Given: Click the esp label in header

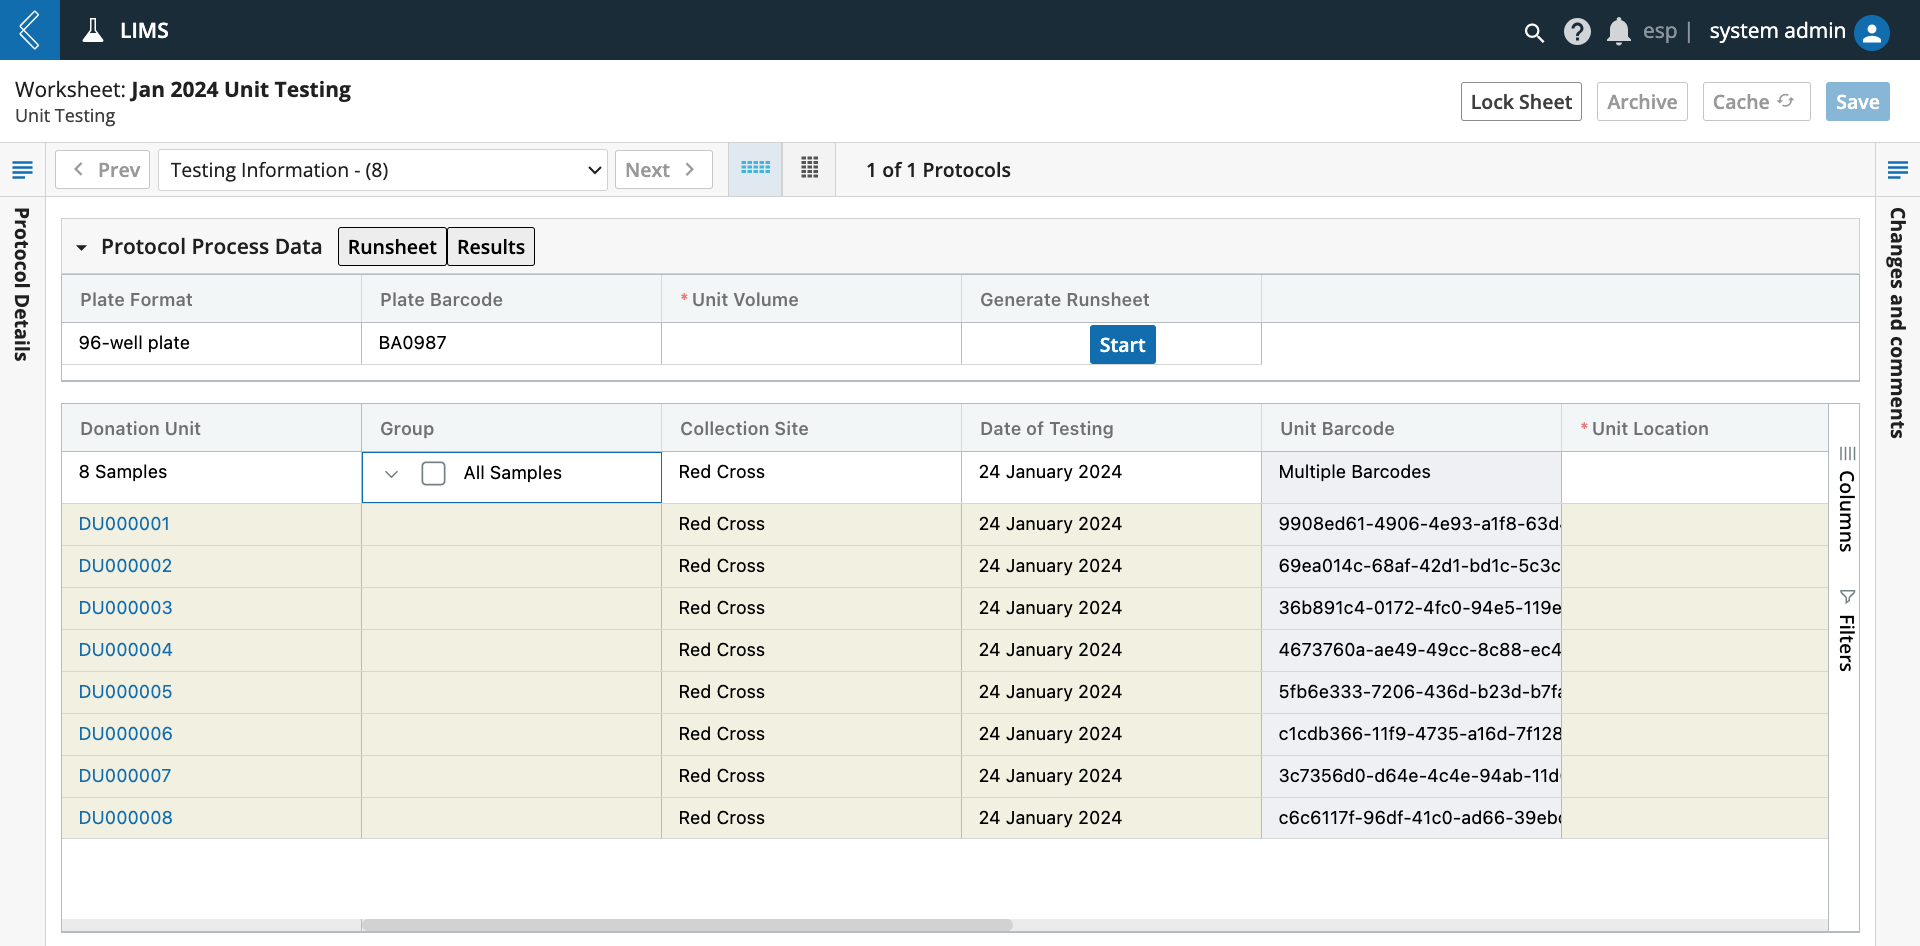Looking at the screenshot, I should tap(1659, 32).
